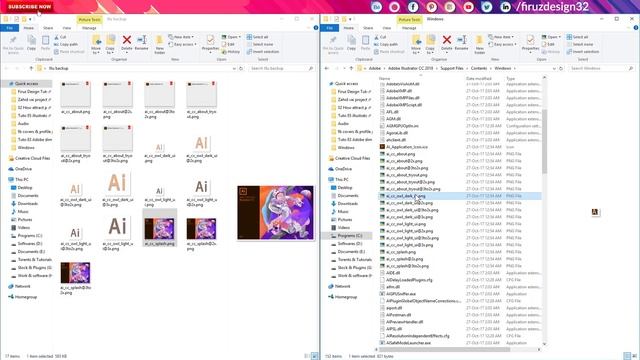Click Select all in left window ribbon
This screenshot has height=360, width=640.
coord(257,37)
